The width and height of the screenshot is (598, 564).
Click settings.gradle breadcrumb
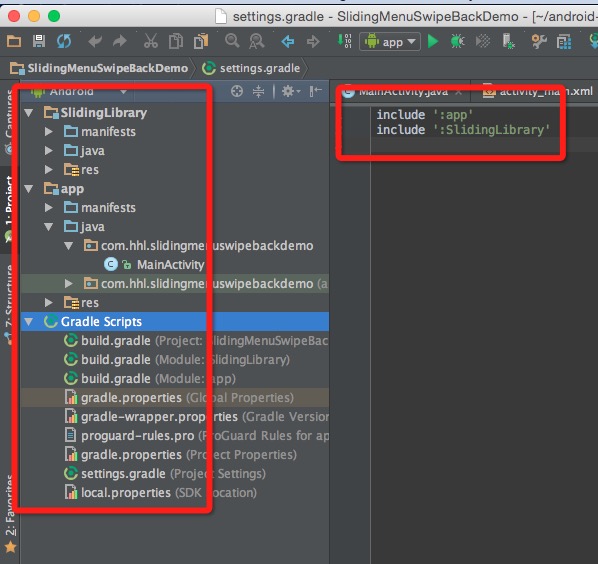coord(251,68)
